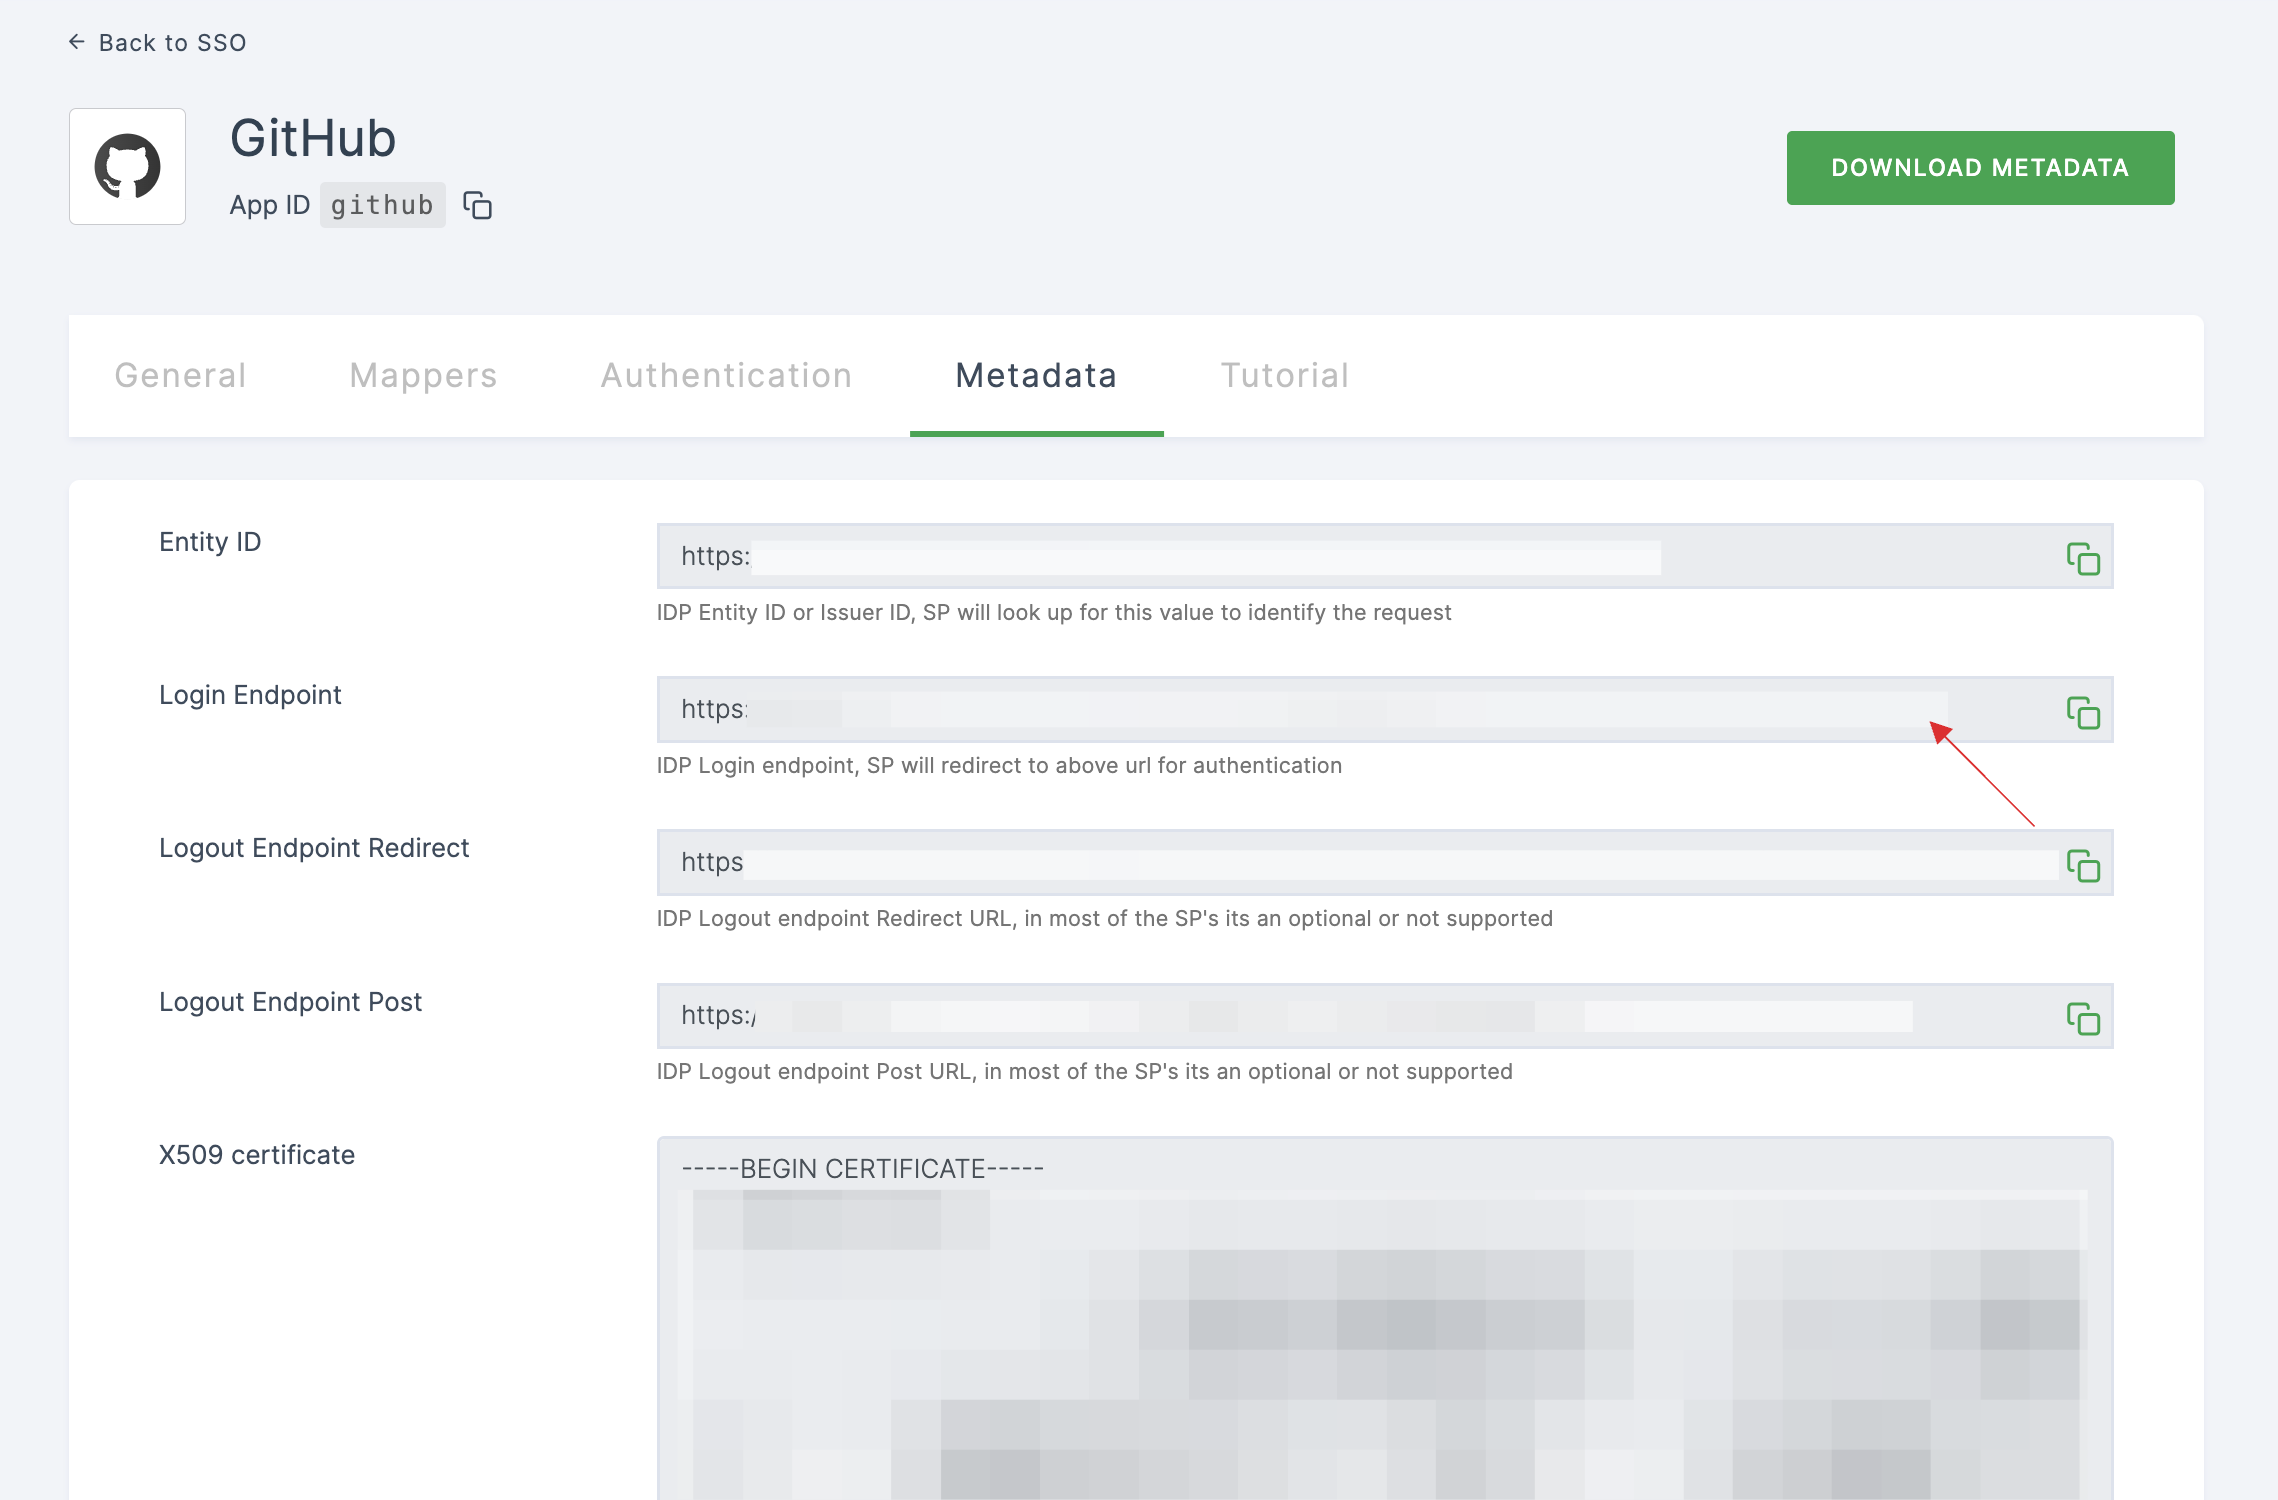Viewport: 2278px width, 1500px height.
Task: Click the github App ID code badge
Action: coord(382,205)
